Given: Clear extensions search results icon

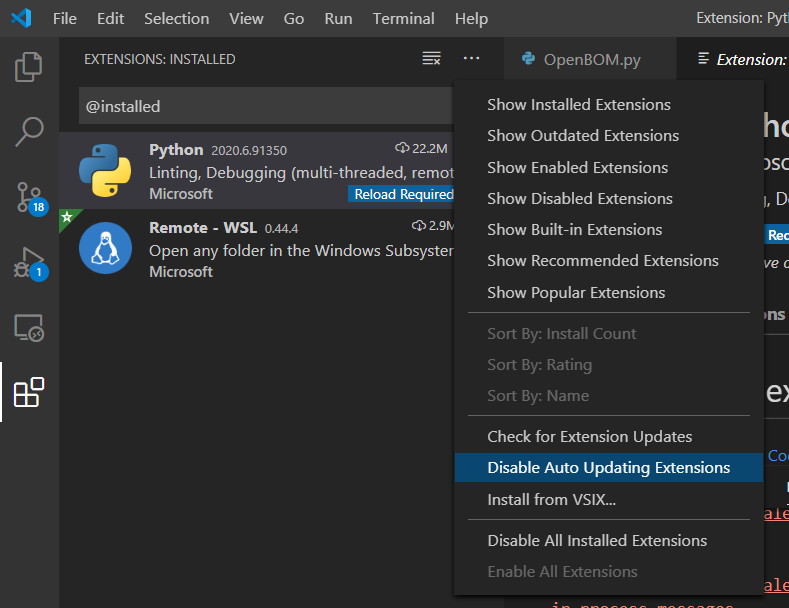Looking at the screenshot, I should click(431, 59).
